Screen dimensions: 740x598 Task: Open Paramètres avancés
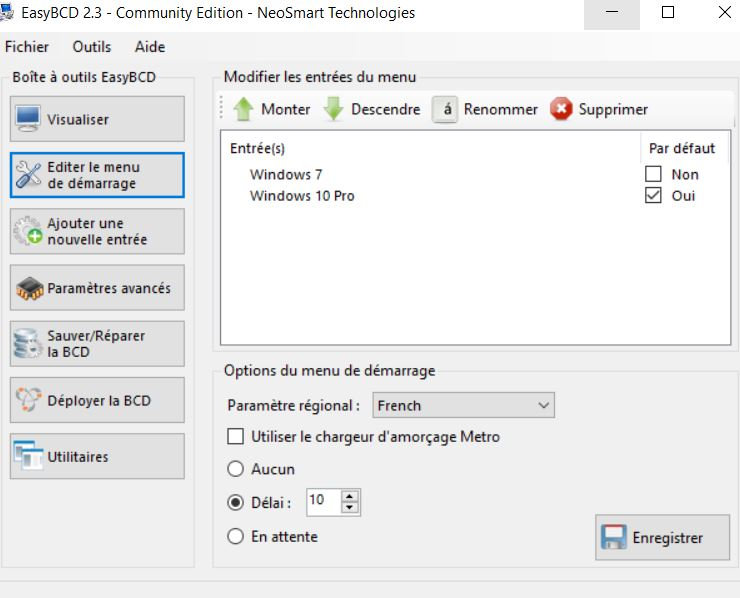tap(97, 287)
